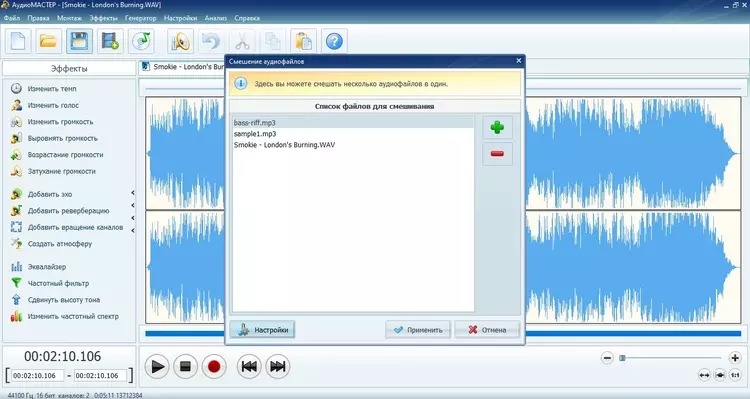Open the Правка menu
This screenshot has width=750, height=399.
click(x=38, y=18)
